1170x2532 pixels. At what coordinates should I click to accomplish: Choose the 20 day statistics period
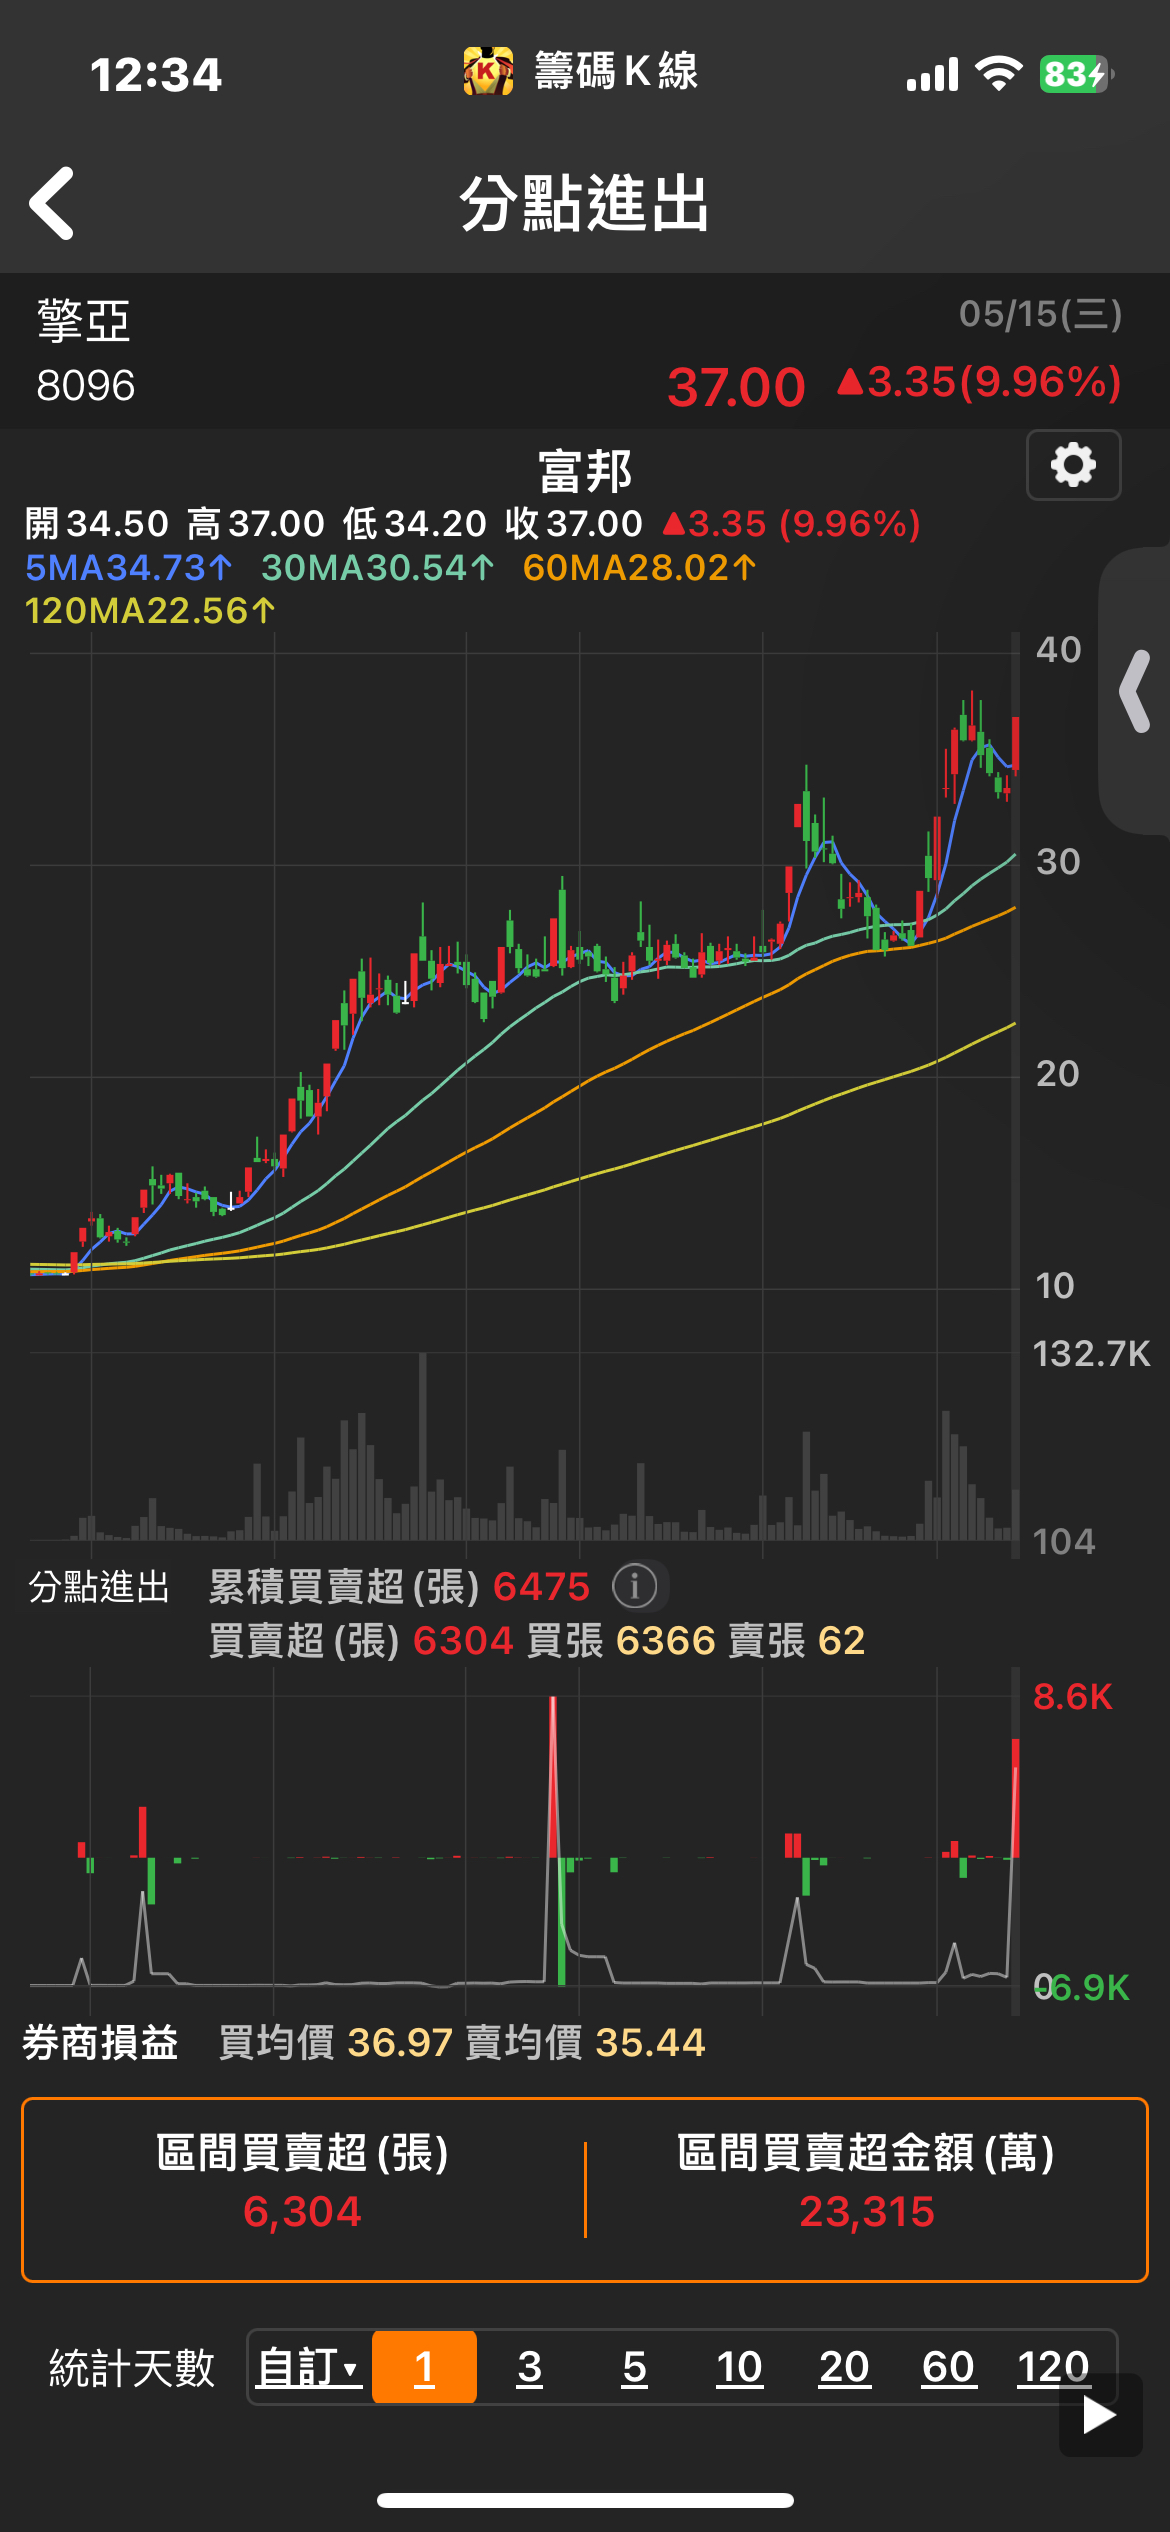(x=844, y=2368)
